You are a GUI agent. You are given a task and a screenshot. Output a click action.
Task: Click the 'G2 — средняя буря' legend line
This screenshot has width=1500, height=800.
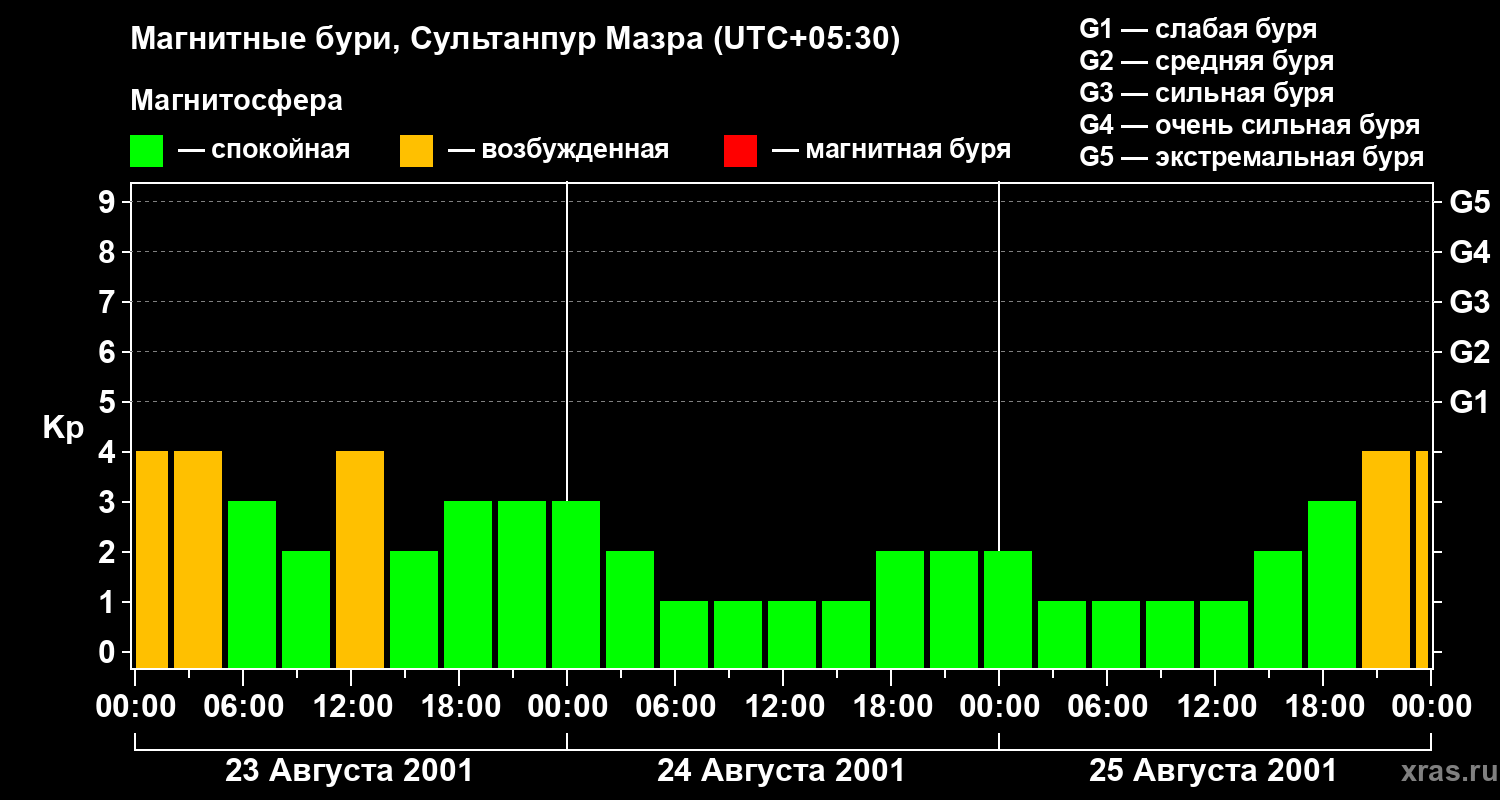[1207, 61]
